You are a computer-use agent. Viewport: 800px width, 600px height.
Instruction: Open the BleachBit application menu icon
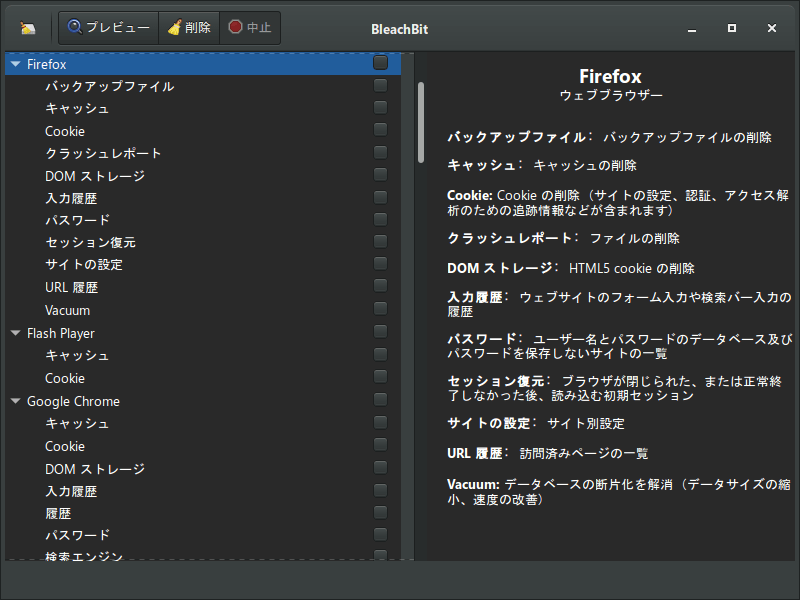pos(28,28)
